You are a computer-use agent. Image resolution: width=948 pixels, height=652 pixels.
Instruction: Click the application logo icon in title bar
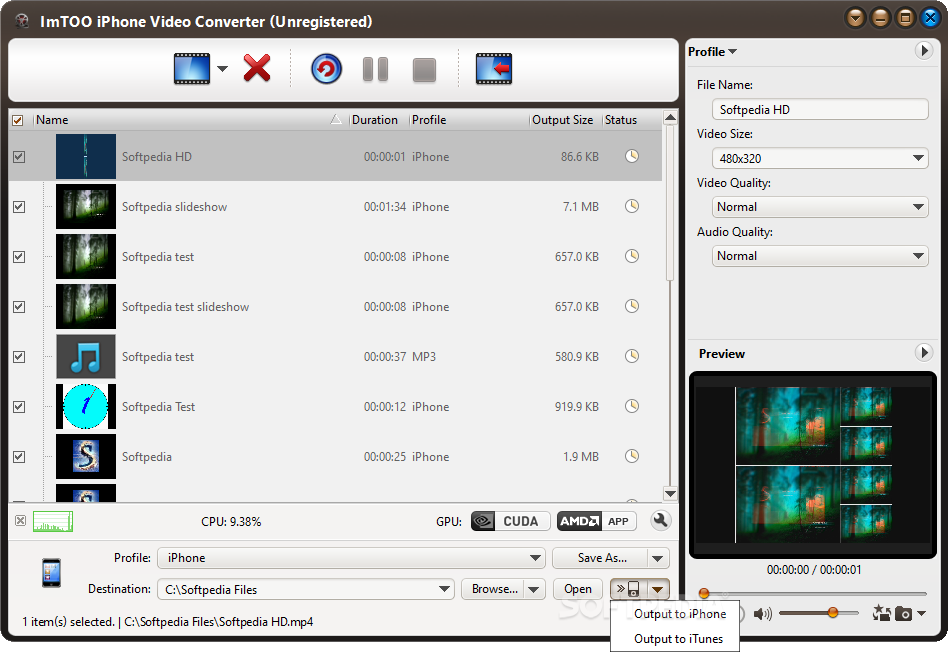tap(23, 22)
